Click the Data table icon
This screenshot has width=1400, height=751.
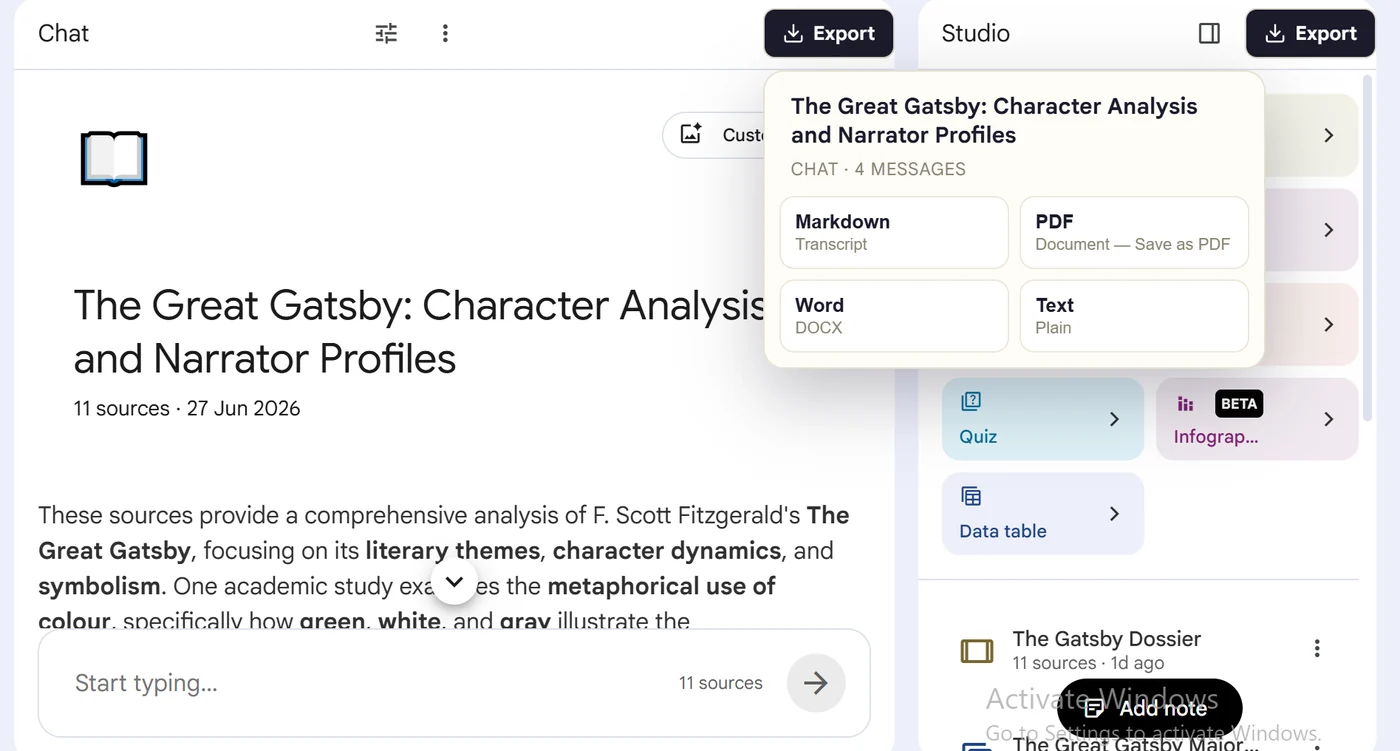pyautogui.click(x=971, y=496)
